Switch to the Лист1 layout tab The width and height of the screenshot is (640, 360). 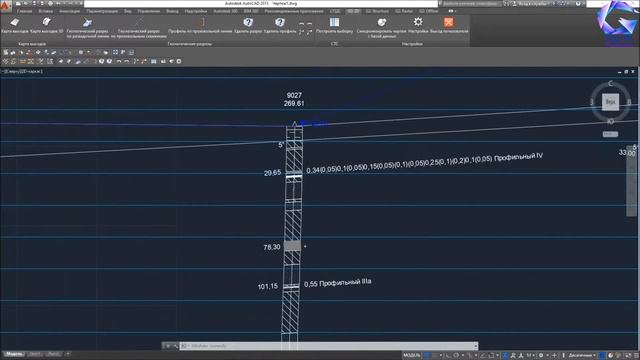(x=35, y=354)
